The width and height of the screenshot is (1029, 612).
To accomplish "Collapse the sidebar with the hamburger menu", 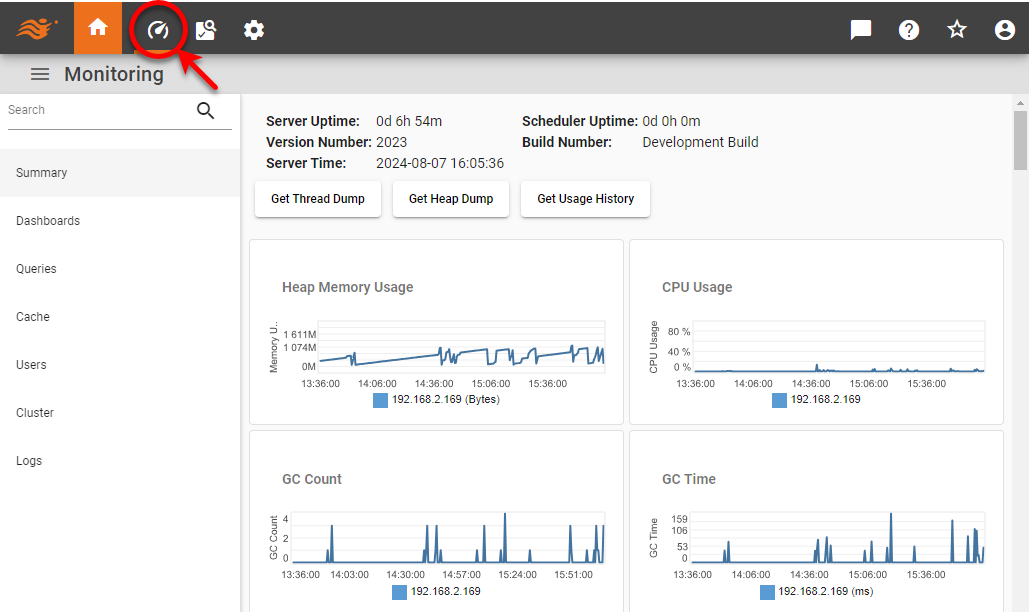I will pyautogui.click(x=40, y=73).
